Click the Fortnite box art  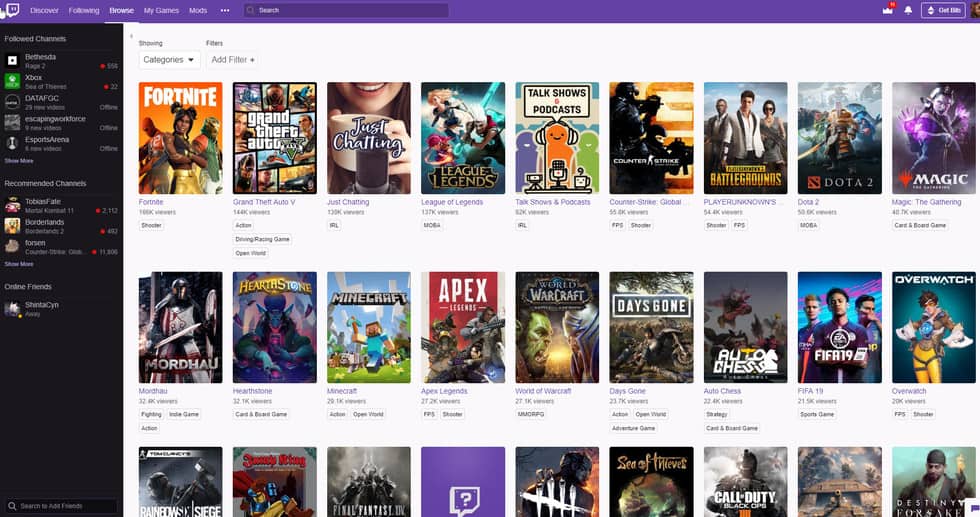click(x=181, y=138)
